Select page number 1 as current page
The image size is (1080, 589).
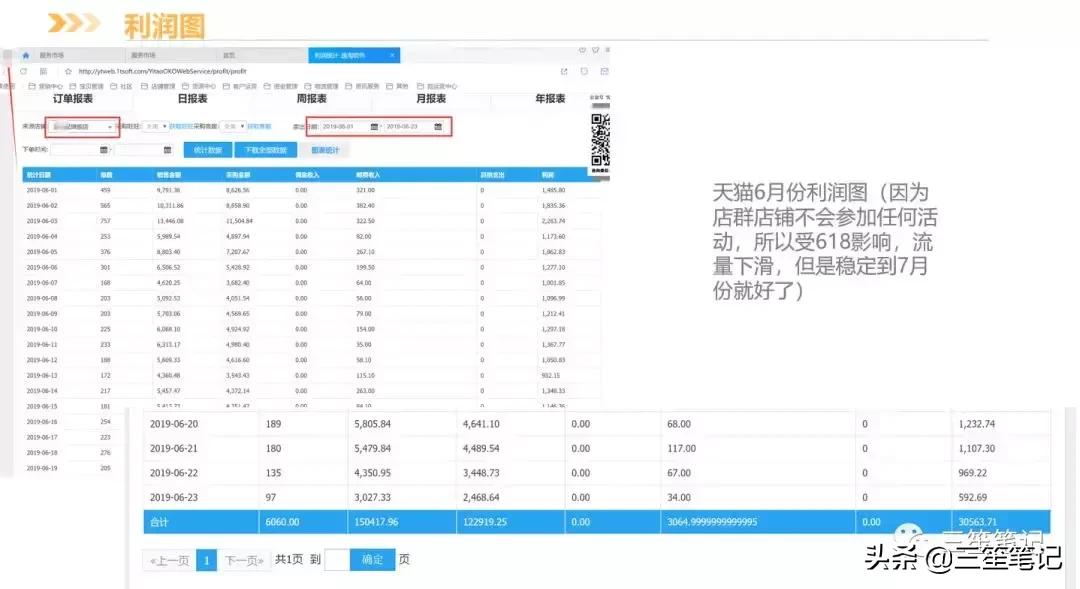(206, 560)
